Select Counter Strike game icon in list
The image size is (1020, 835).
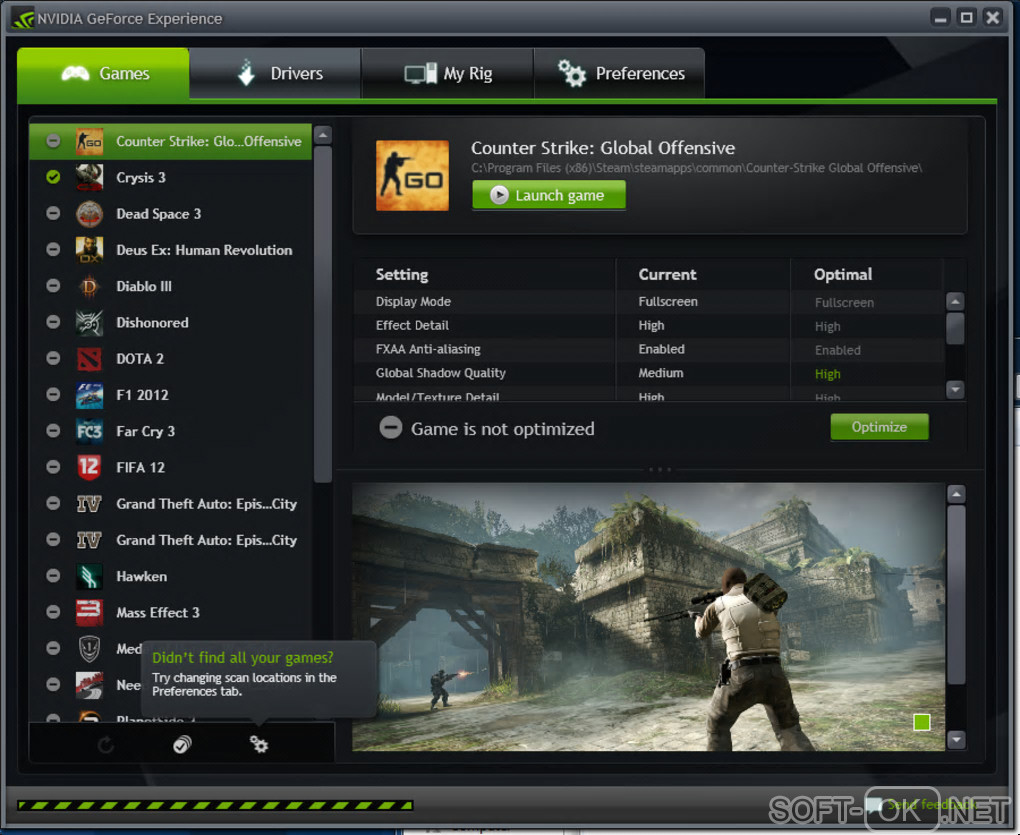pyautogui.click(x=90, y=142)
